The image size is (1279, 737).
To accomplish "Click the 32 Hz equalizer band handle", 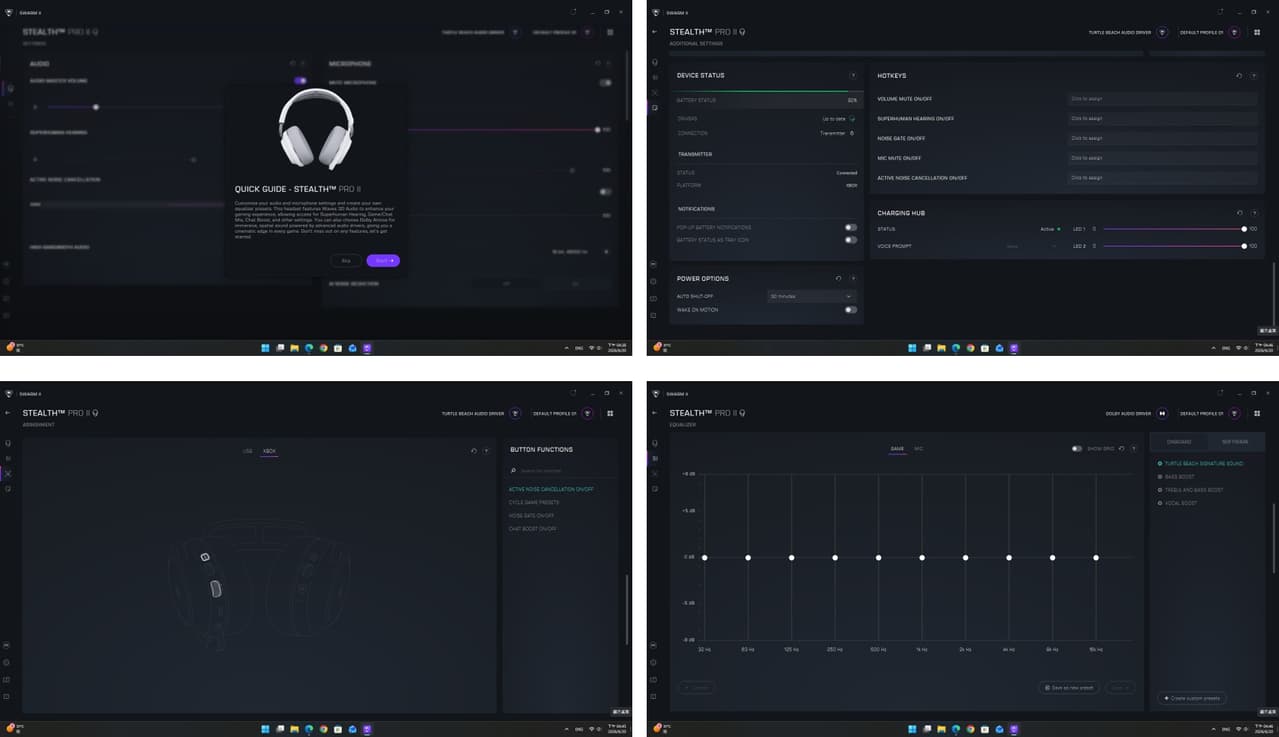I will [704, 557].
